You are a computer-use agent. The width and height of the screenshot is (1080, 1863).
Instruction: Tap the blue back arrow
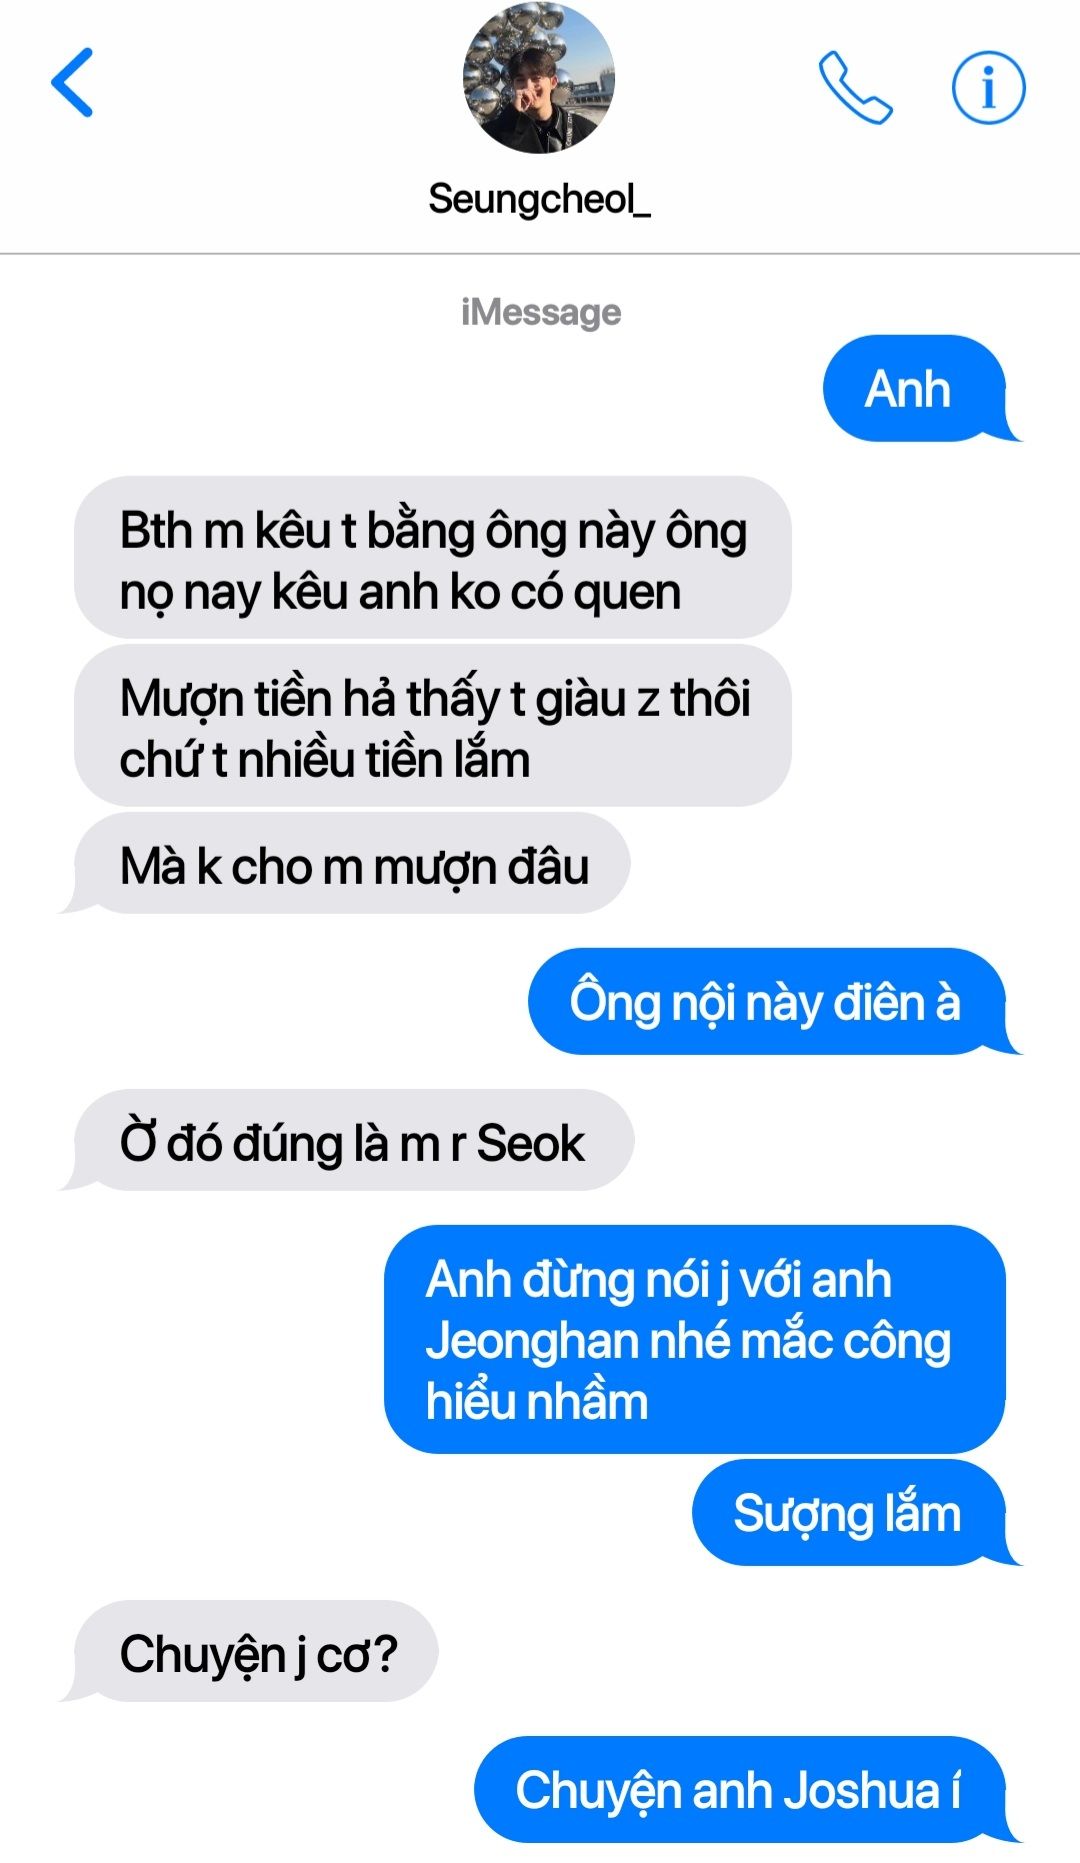pos(72,82)
